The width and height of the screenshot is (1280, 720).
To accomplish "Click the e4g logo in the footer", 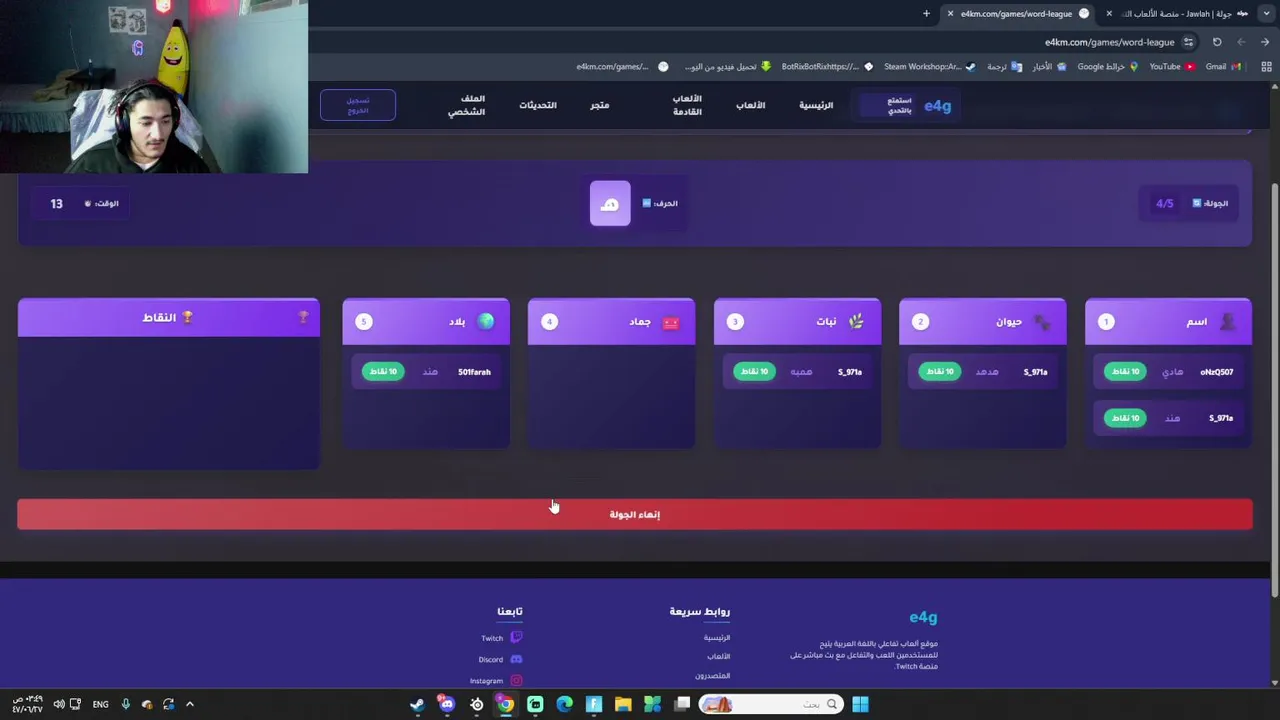I will click(923, 617).
